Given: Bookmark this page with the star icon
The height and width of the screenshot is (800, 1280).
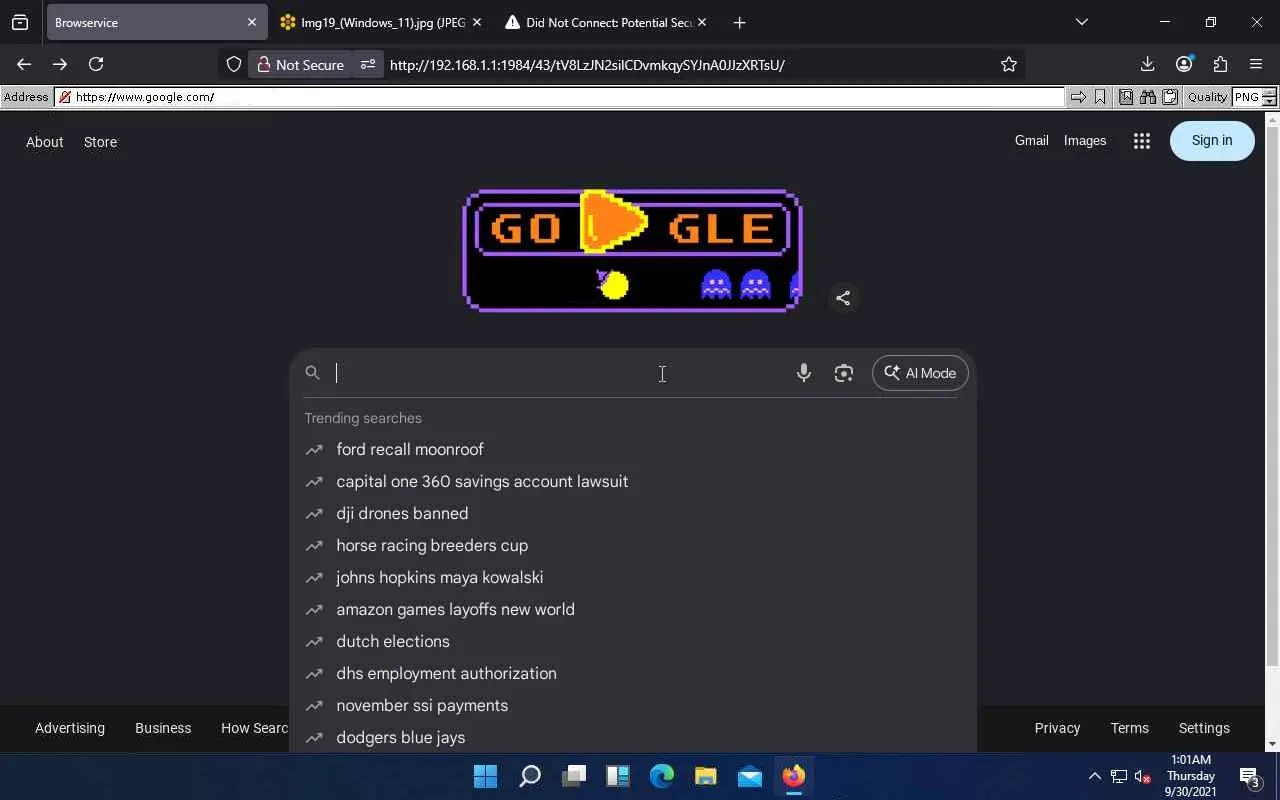Looking at the screenshot, I should tap(1009, 64).
